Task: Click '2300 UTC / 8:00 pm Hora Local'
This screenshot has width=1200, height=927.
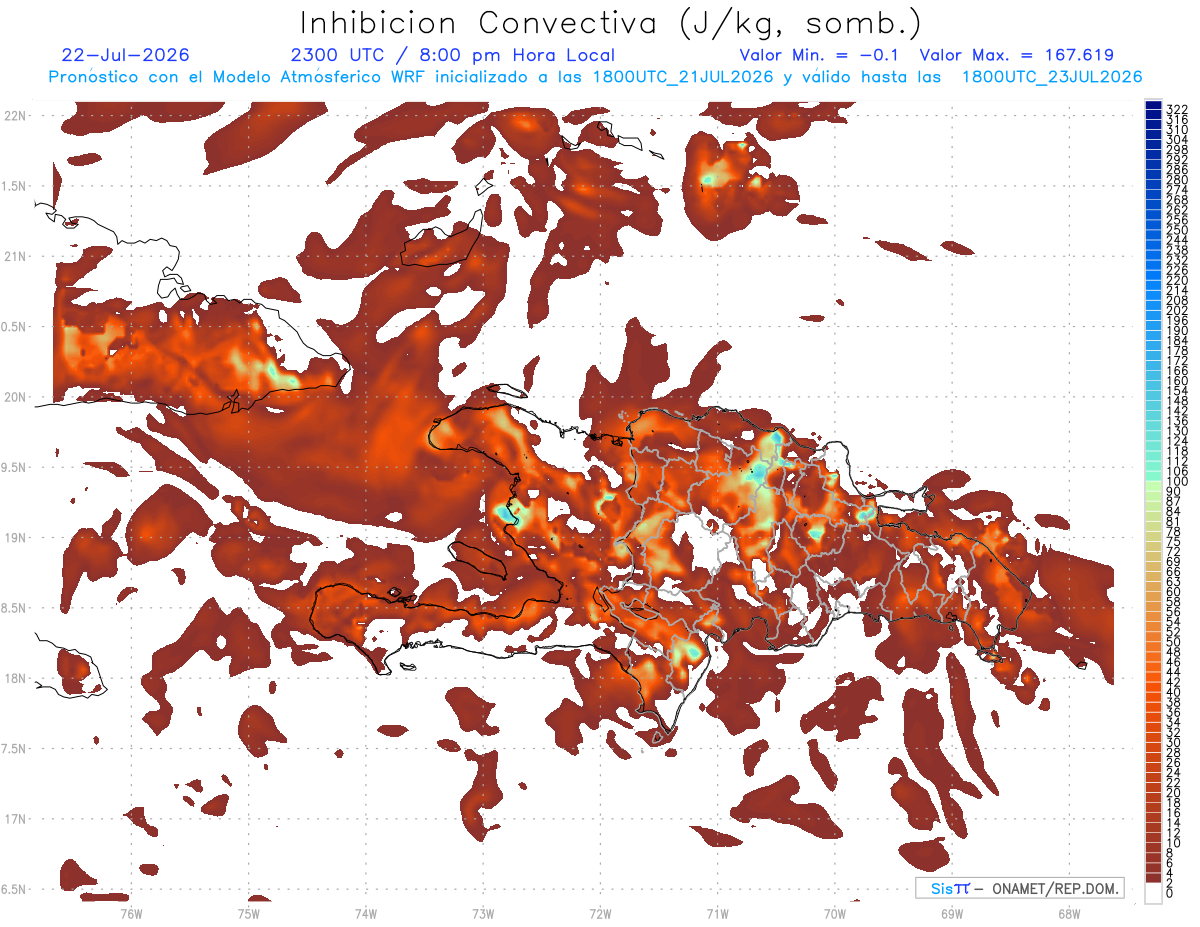Action: [453, 55]
